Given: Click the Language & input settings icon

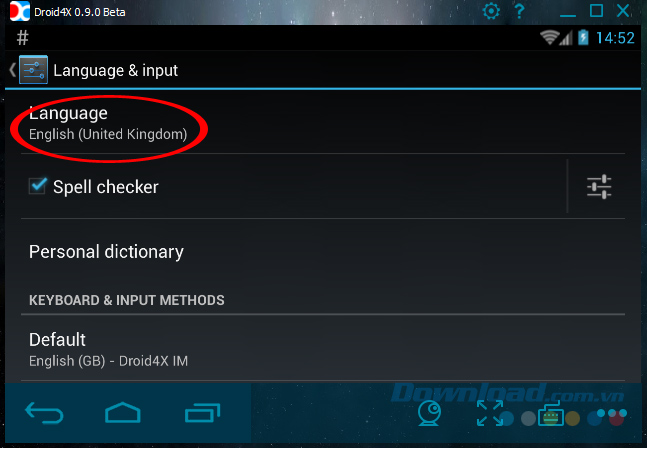Looking at the screenshot, I should pos(33,70).
